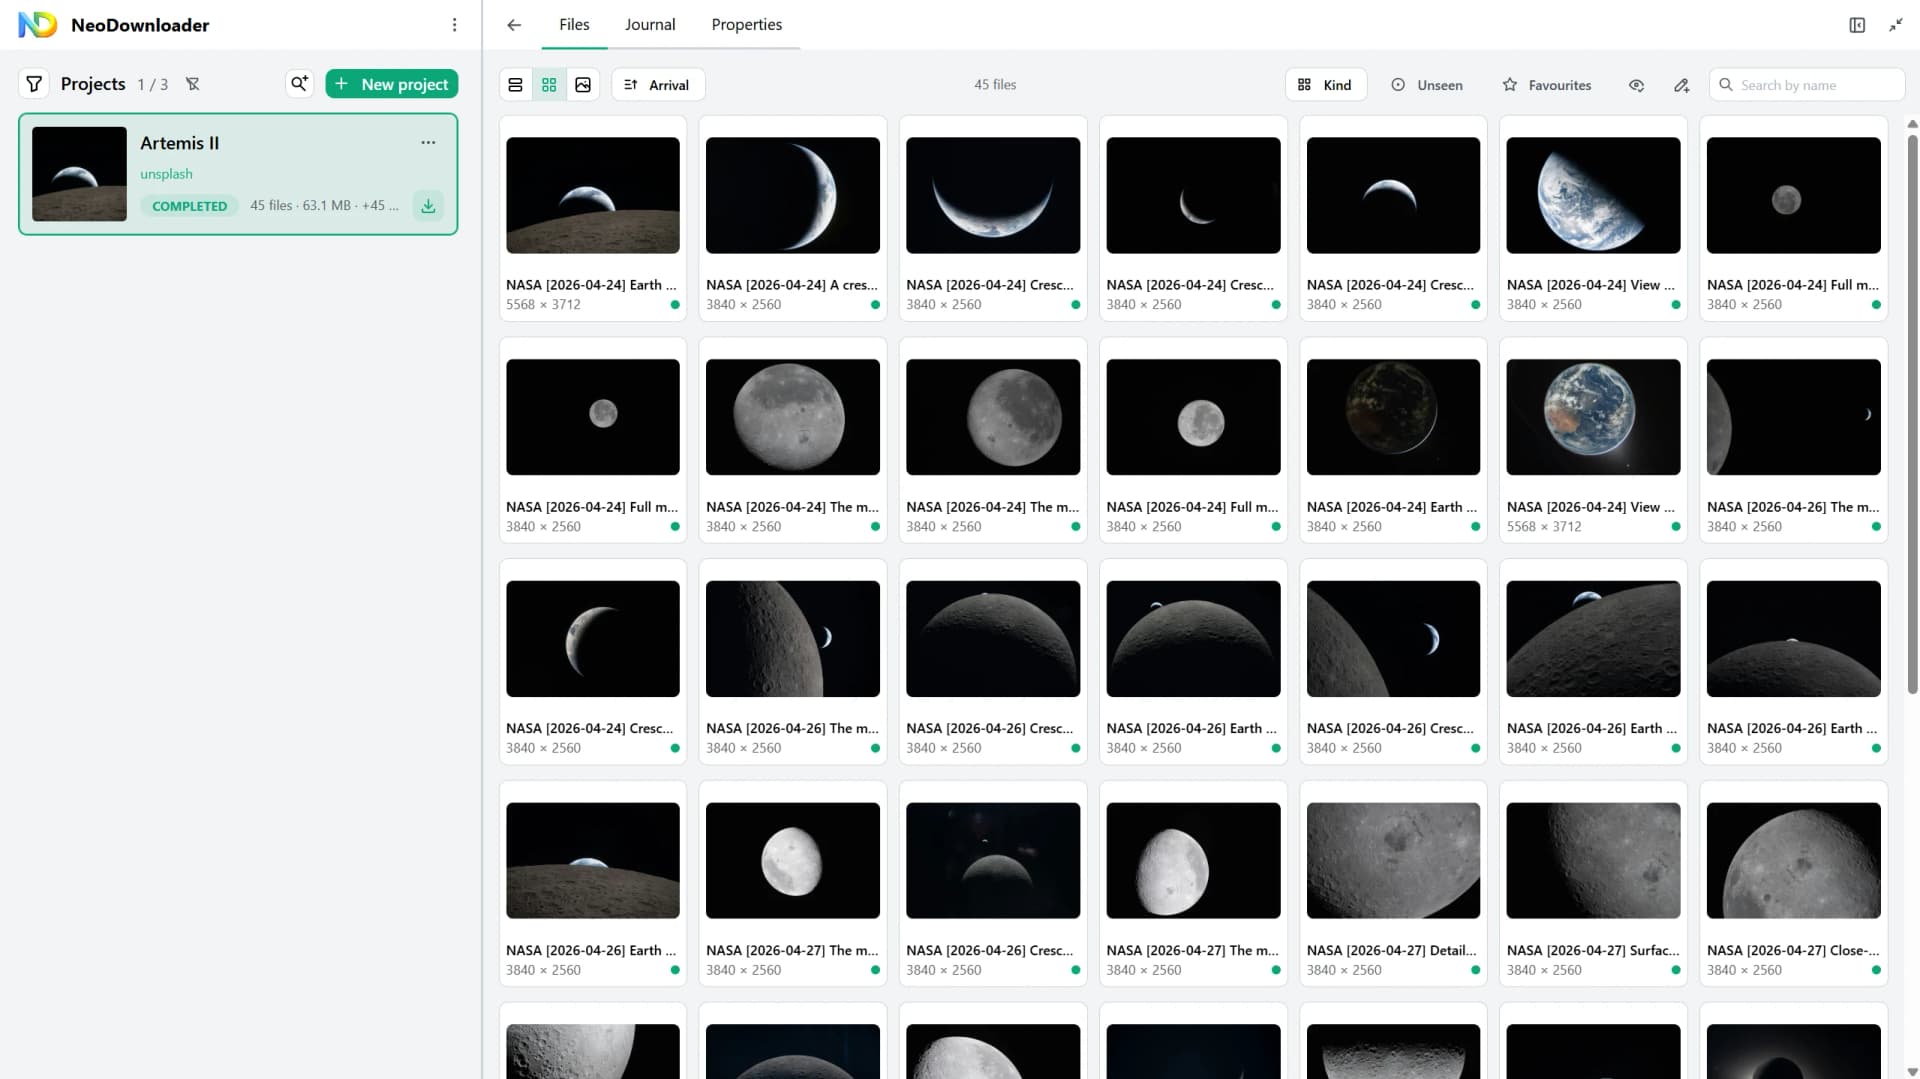Screen dimensions: 1920x1079
Task: Toggle the Favourites filter
Action: point(1547,85)
